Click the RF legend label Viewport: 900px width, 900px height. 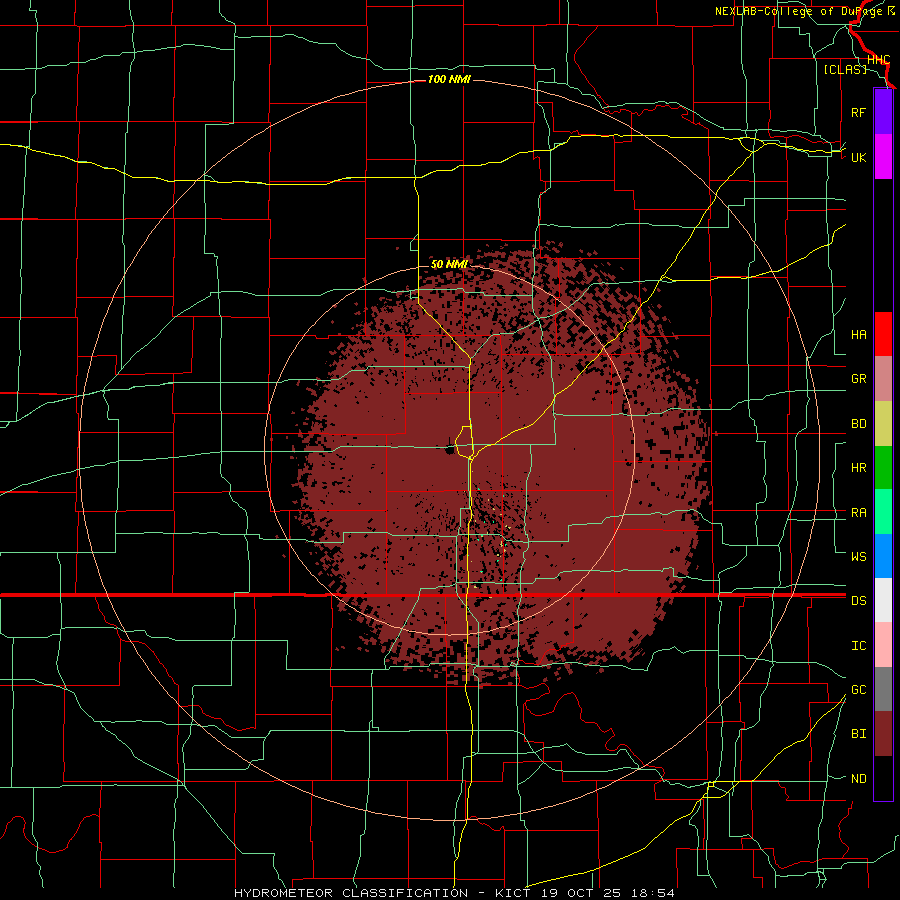[x=858, y=112]
